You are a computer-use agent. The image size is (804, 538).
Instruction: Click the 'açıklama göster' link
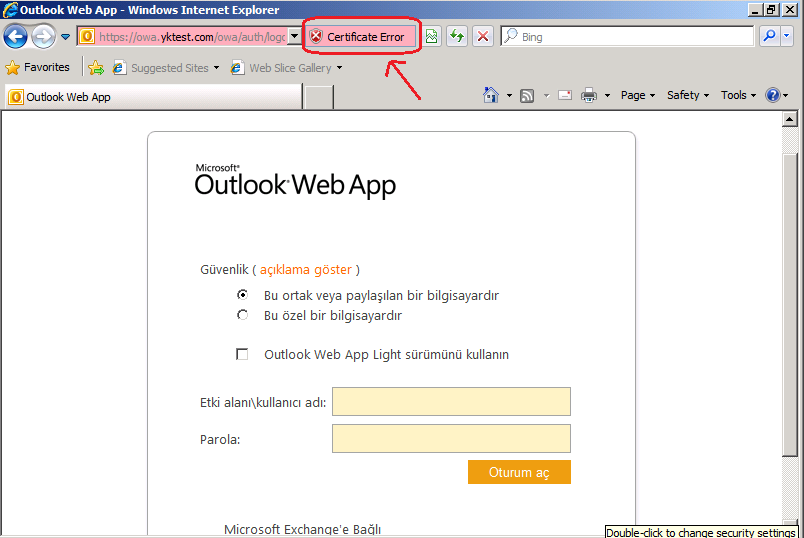pos(306,269)
